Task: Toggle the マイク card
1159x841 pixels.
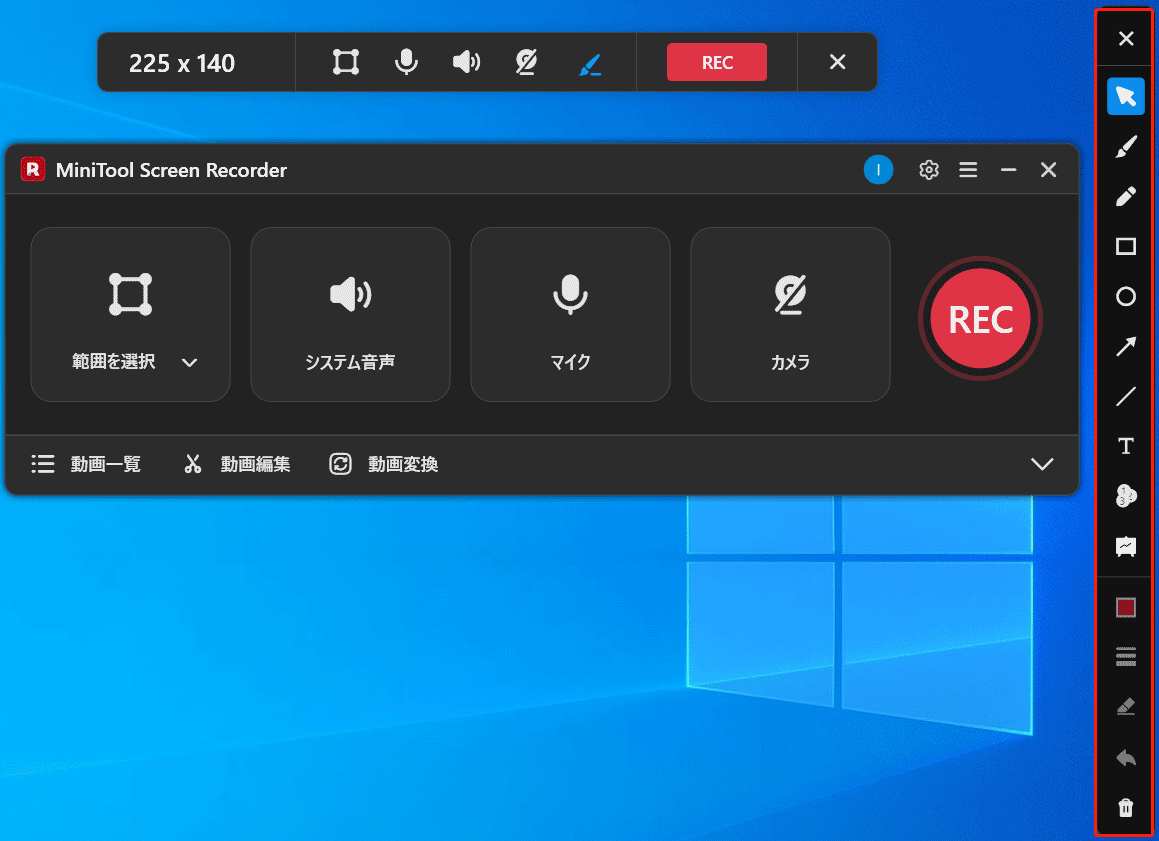Action: pos(570,314)
